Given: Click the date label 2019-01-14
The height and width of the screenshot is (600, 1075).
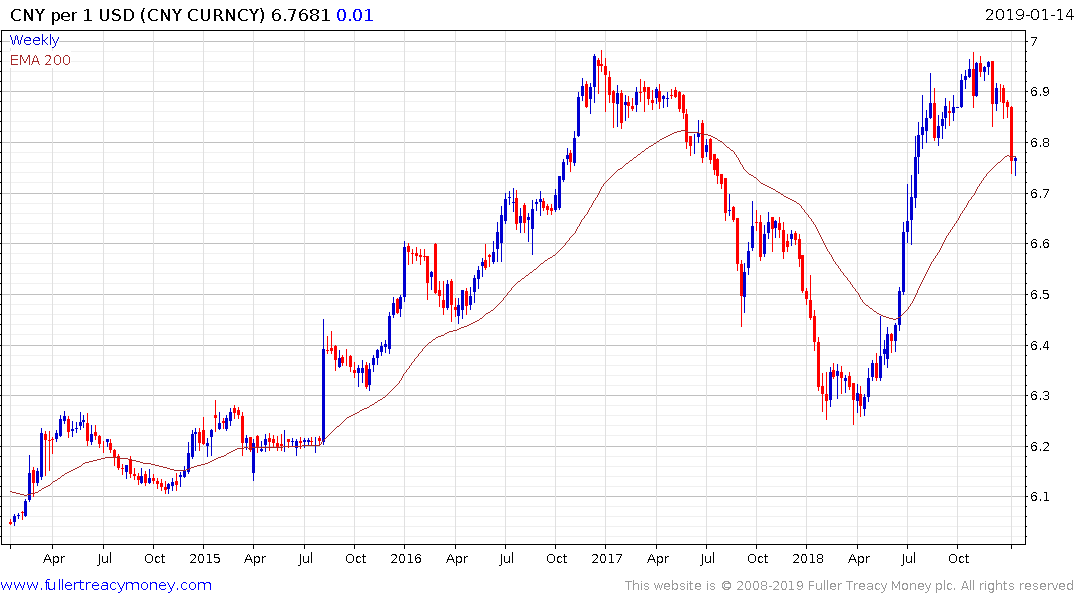Looking at the screenshot, I should click(1028, 14).
